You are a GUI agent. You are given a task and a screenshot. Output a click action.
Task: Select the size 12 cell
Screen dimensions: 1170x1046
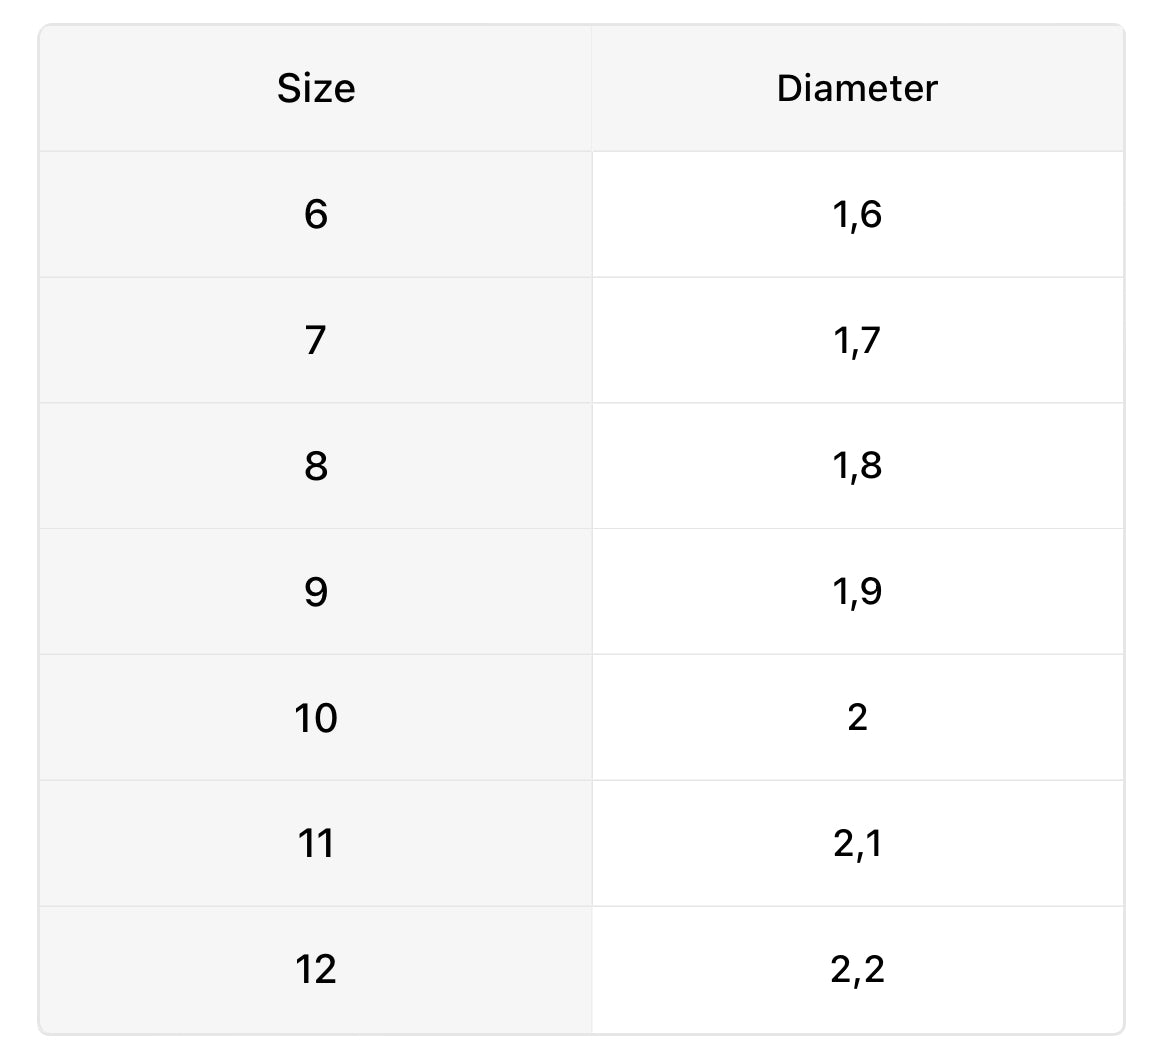[x=316, y=970]
